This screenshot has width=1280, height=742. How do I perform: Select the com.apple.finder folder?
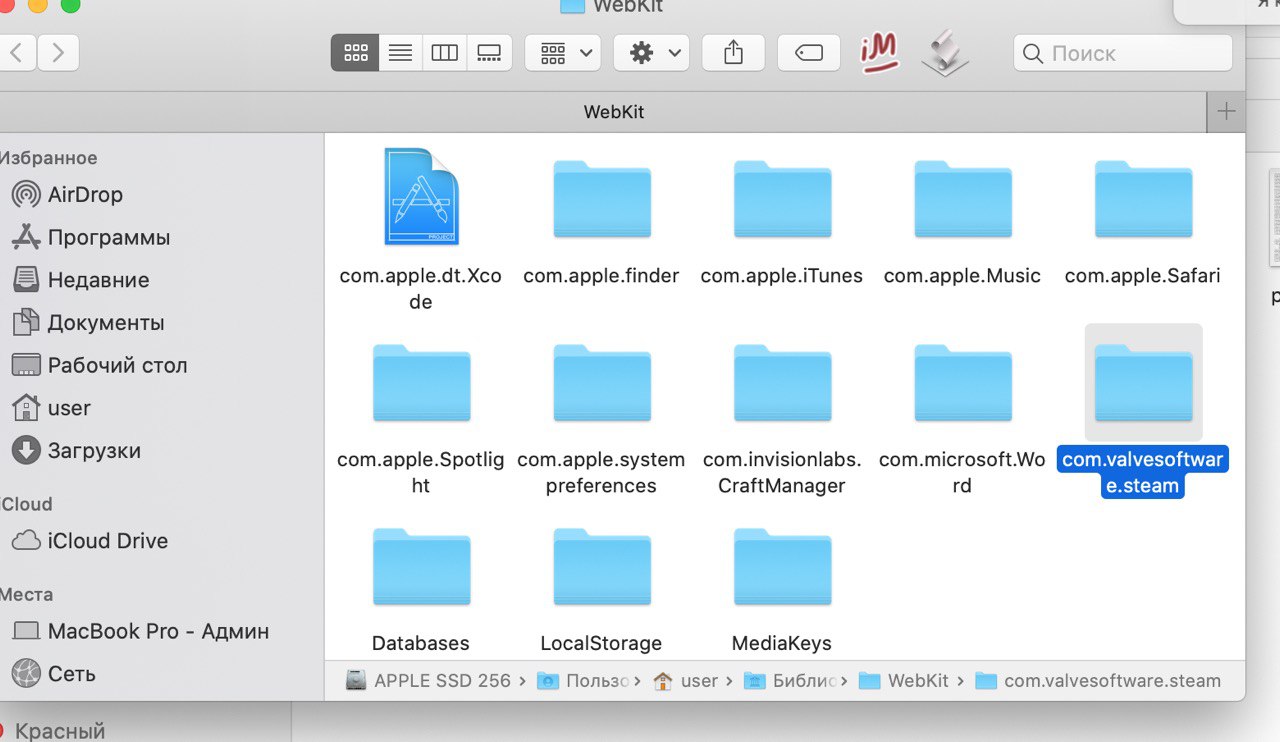click(602, 199)
